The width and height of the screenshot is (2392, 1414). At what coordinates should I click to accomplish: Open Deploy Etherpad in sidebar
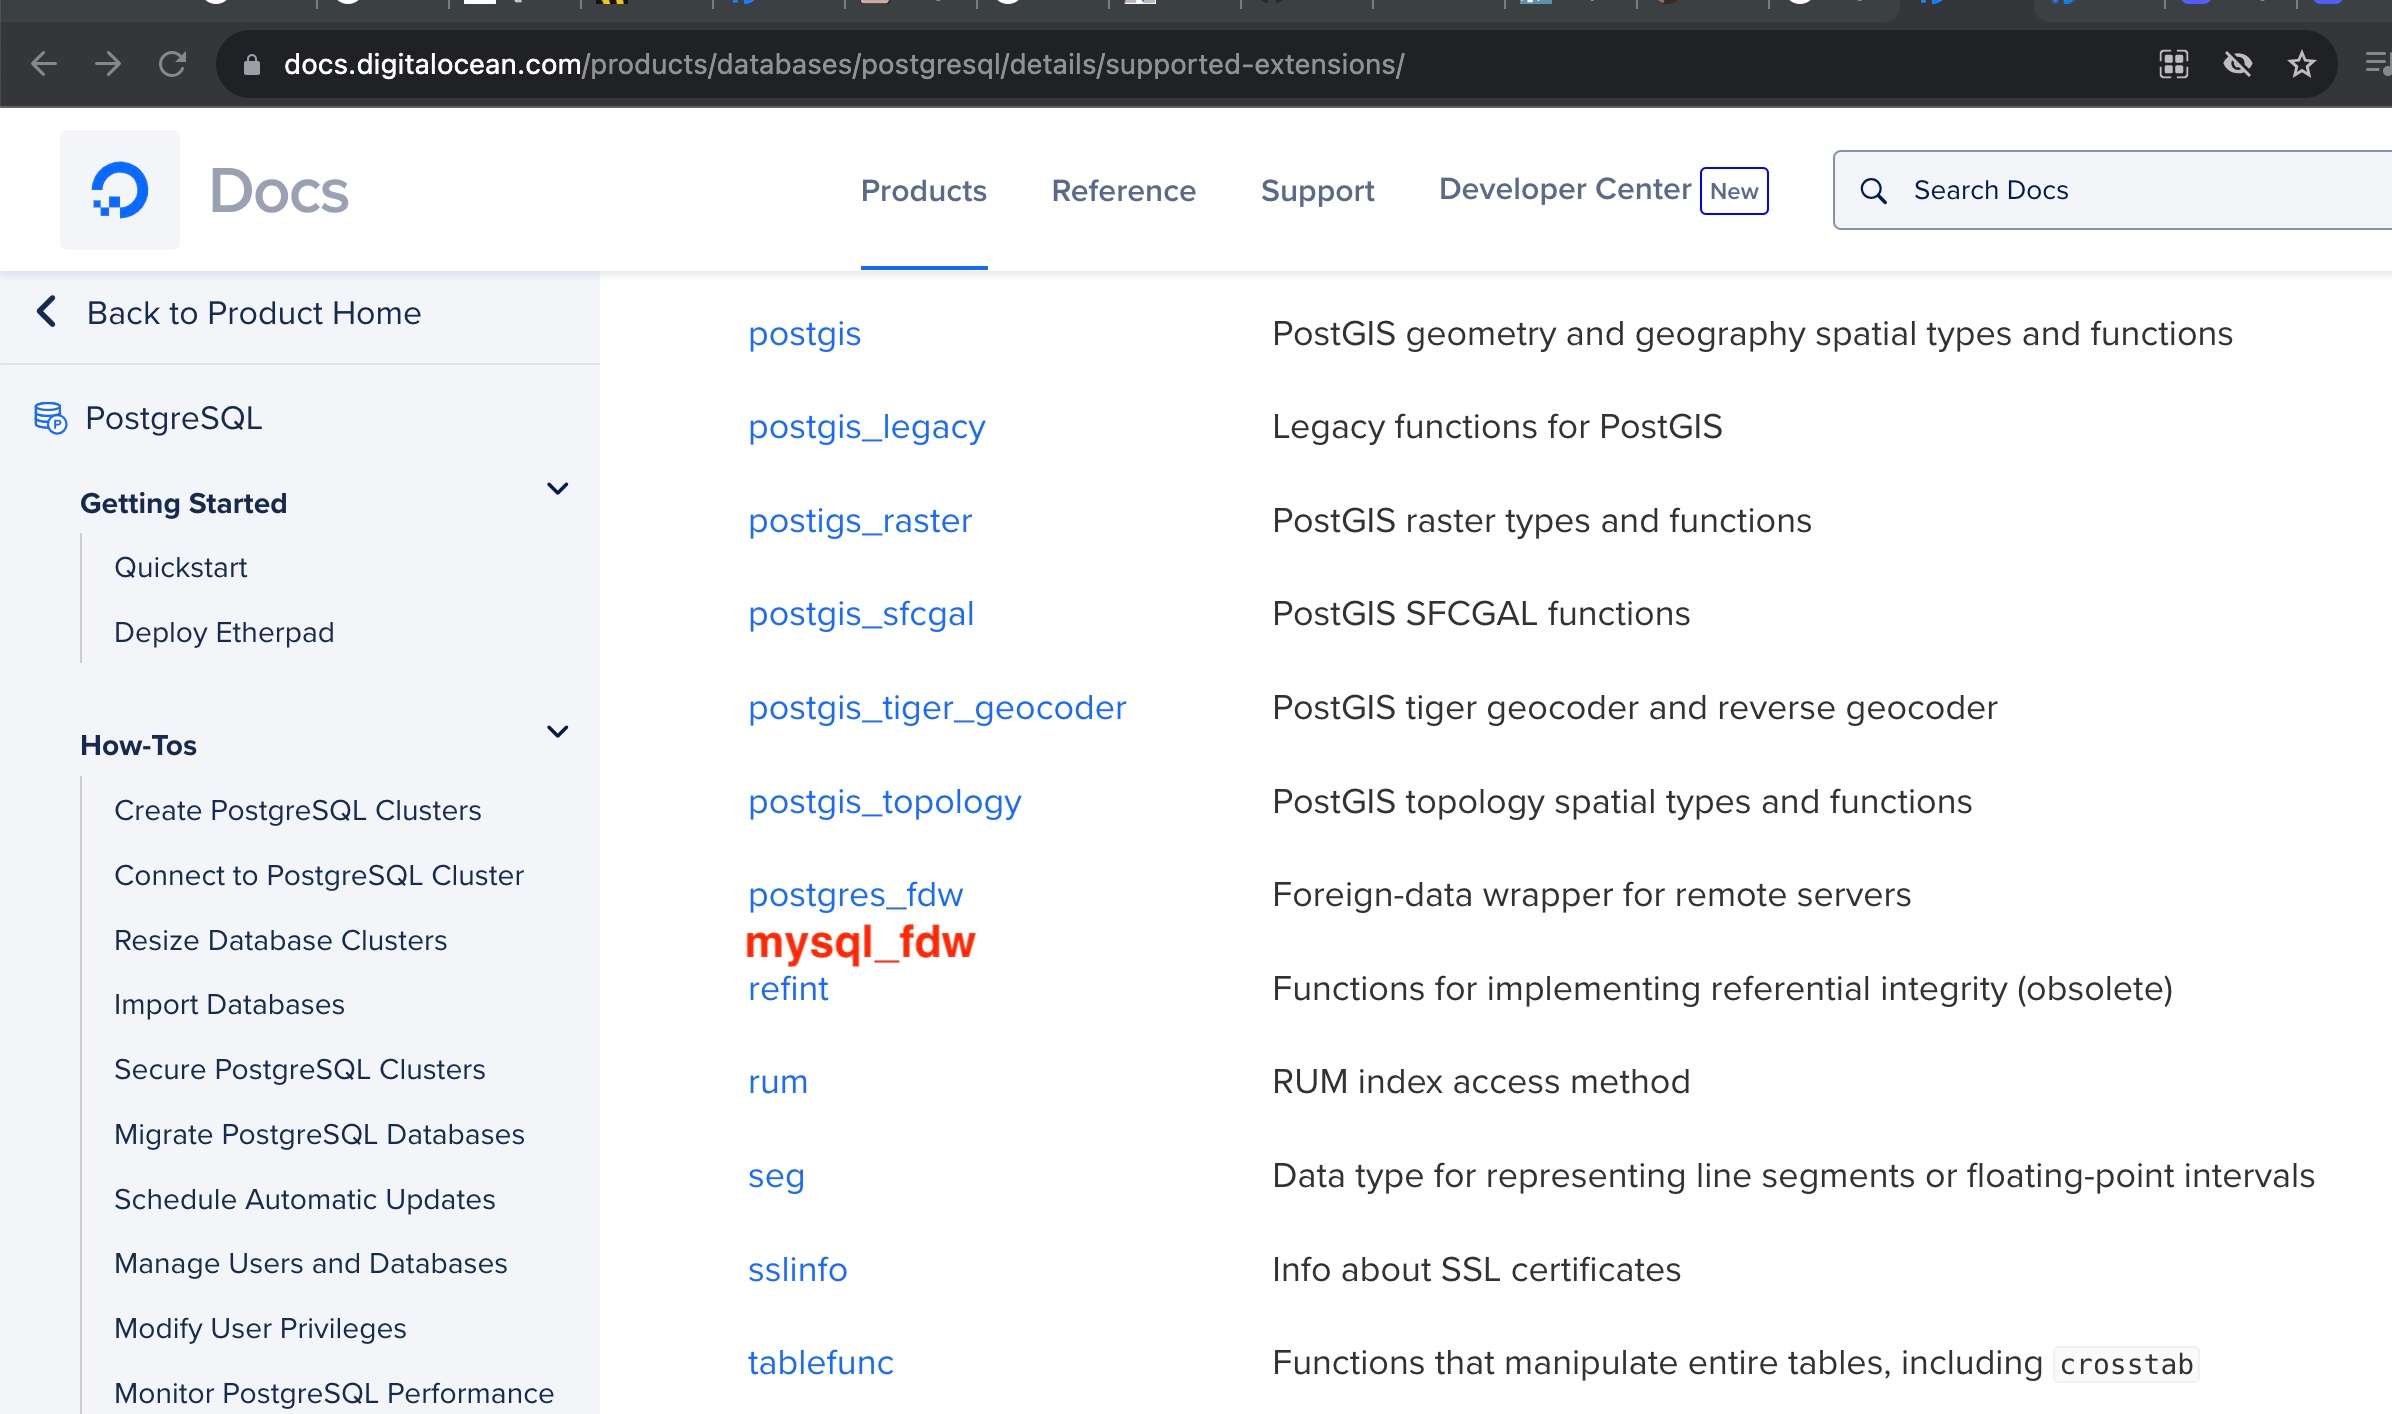(224, 633)
